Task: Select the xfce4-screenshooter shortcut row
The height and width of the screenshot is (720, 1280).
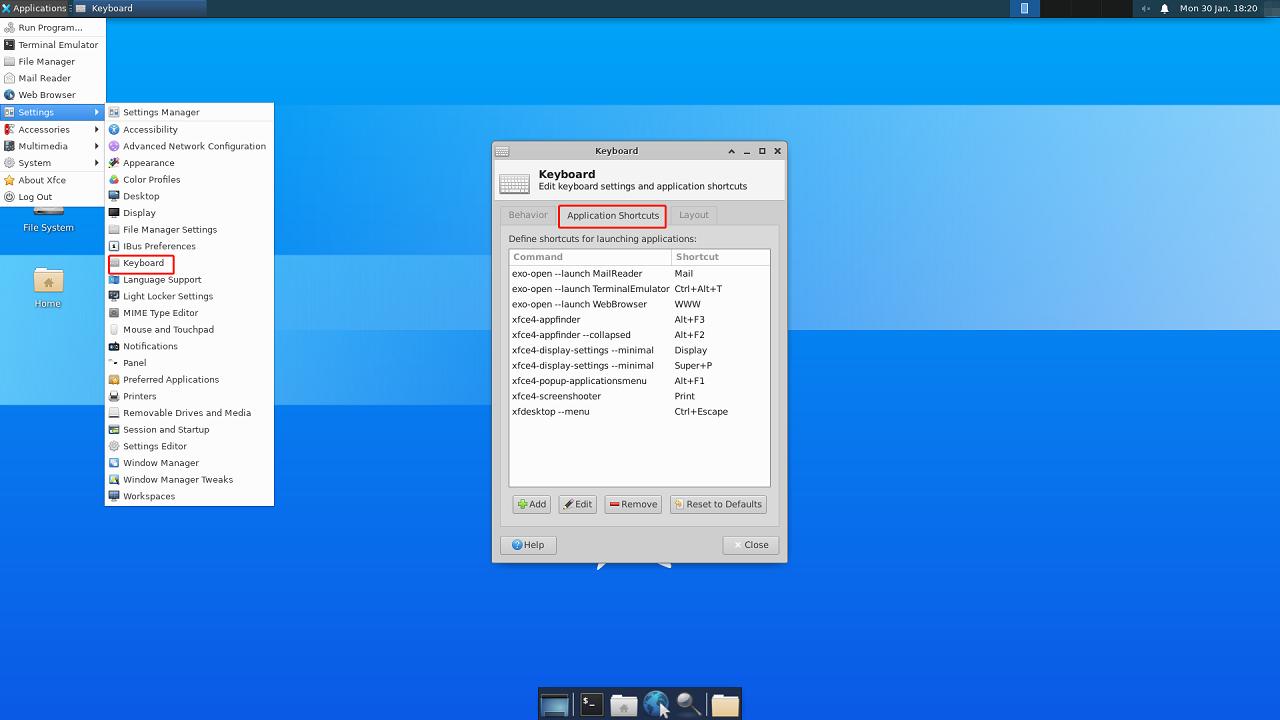Action: tap(639, 396)
